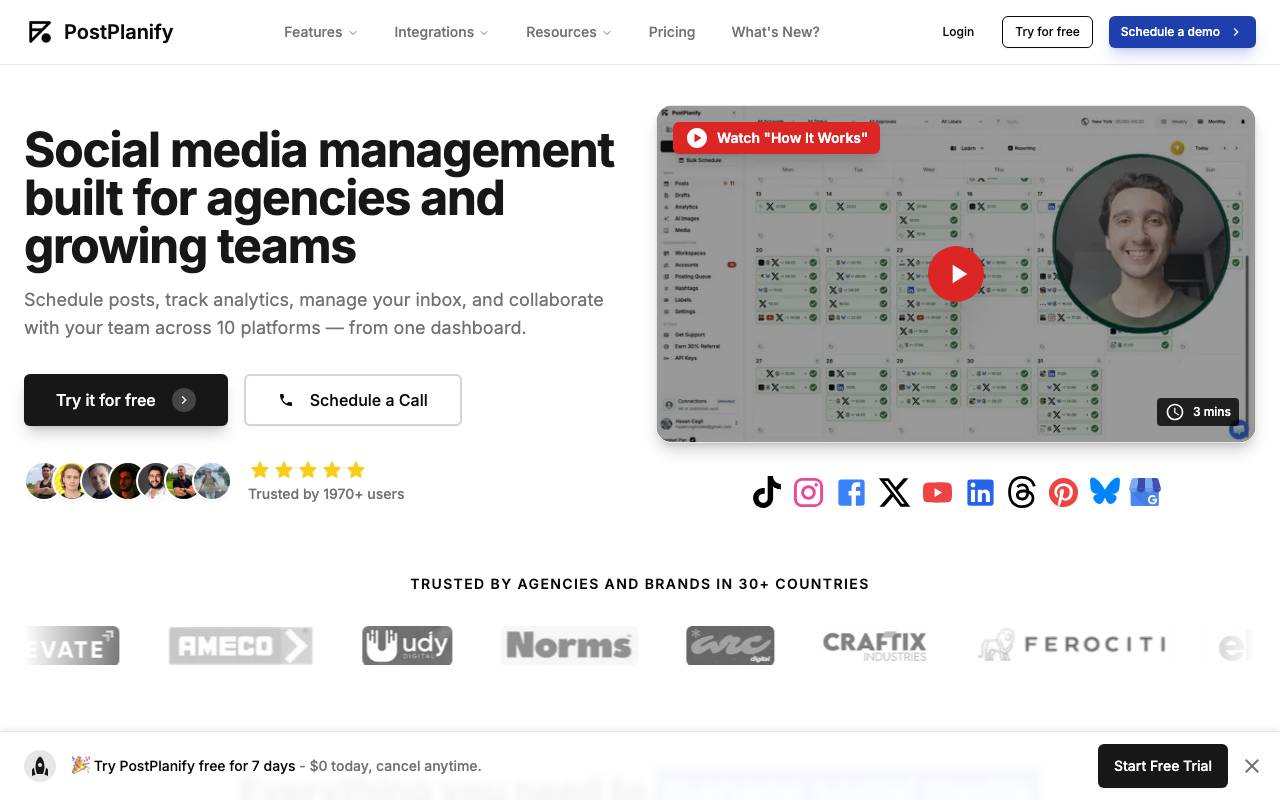1280x800 pixels.
Task: Click the PostPlanify logo icon
Action: [x=40, y=32]
